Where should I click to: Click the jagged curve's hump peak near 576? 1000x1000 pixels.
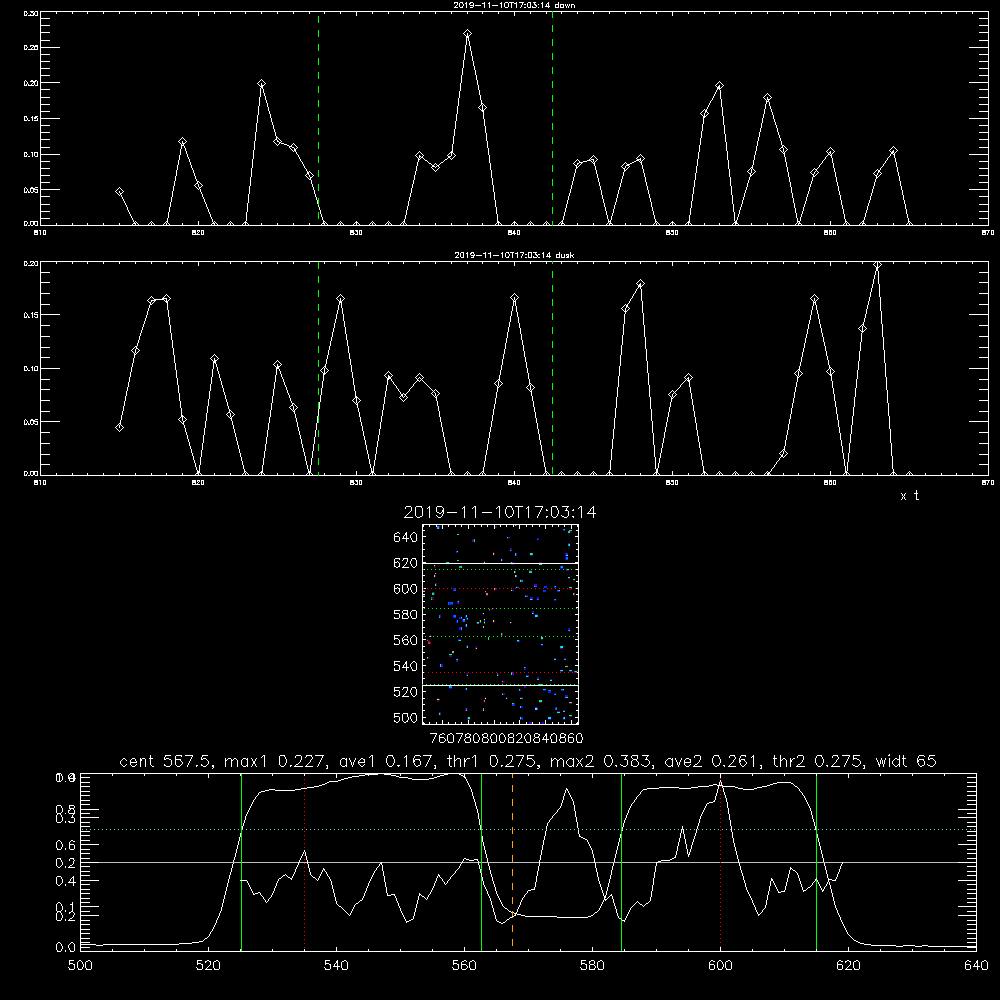(x=566, y=790)
